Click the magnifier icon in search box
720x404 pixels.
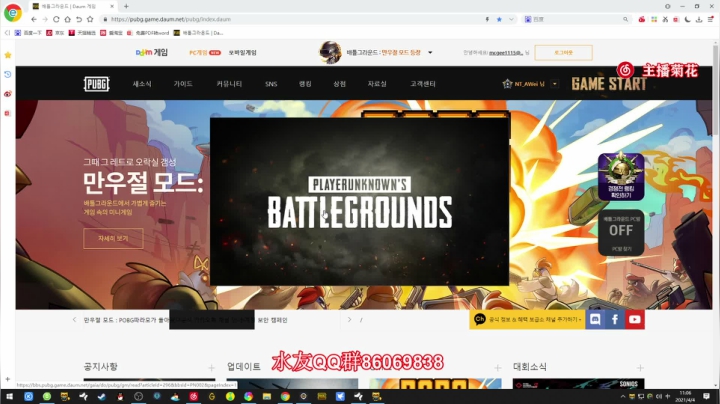pos(625,19)
